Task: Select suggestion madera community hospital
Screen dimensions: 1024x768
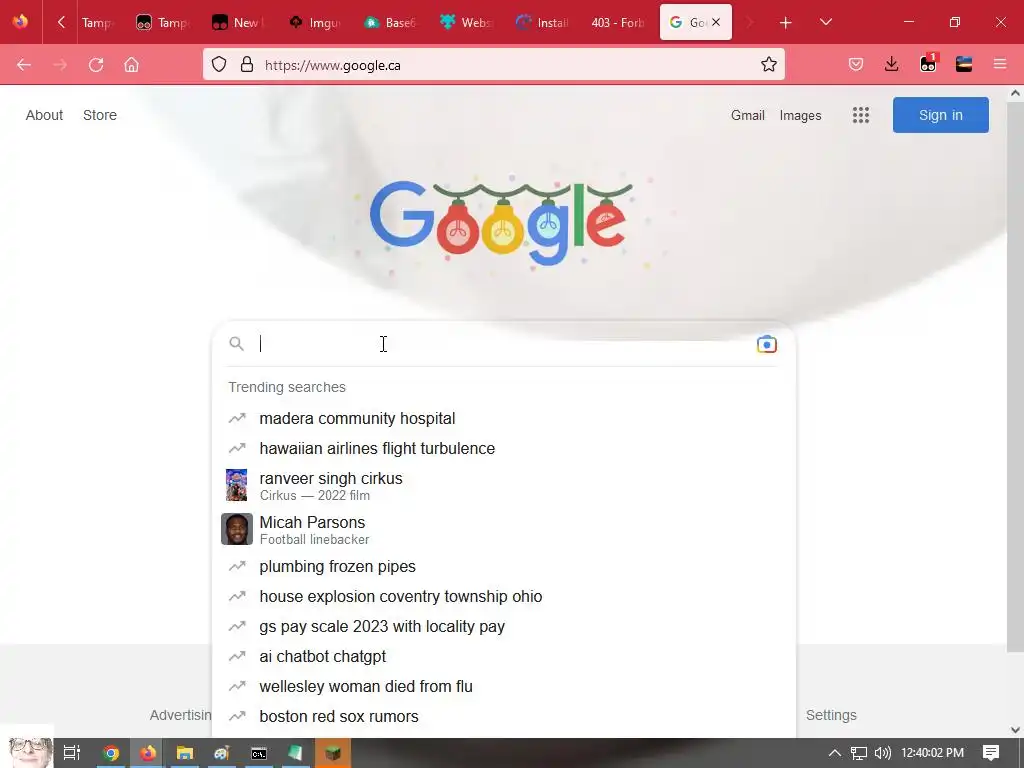Action: pos(504,418)
